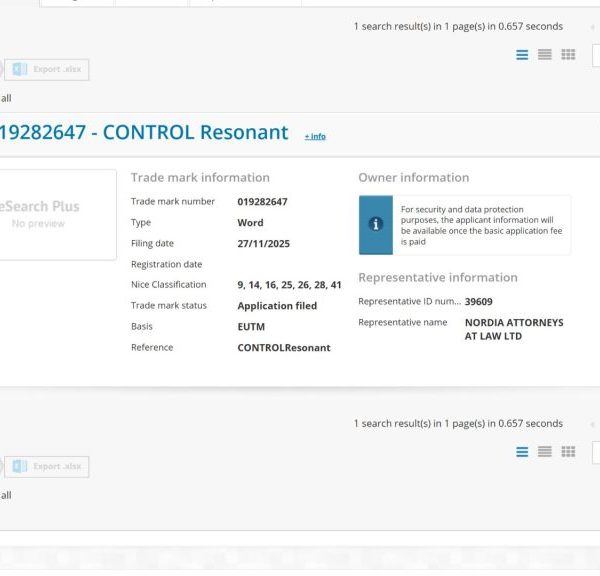Export results to .xlsx from lower toolbar
600x576 pixels.
point(47,466)
